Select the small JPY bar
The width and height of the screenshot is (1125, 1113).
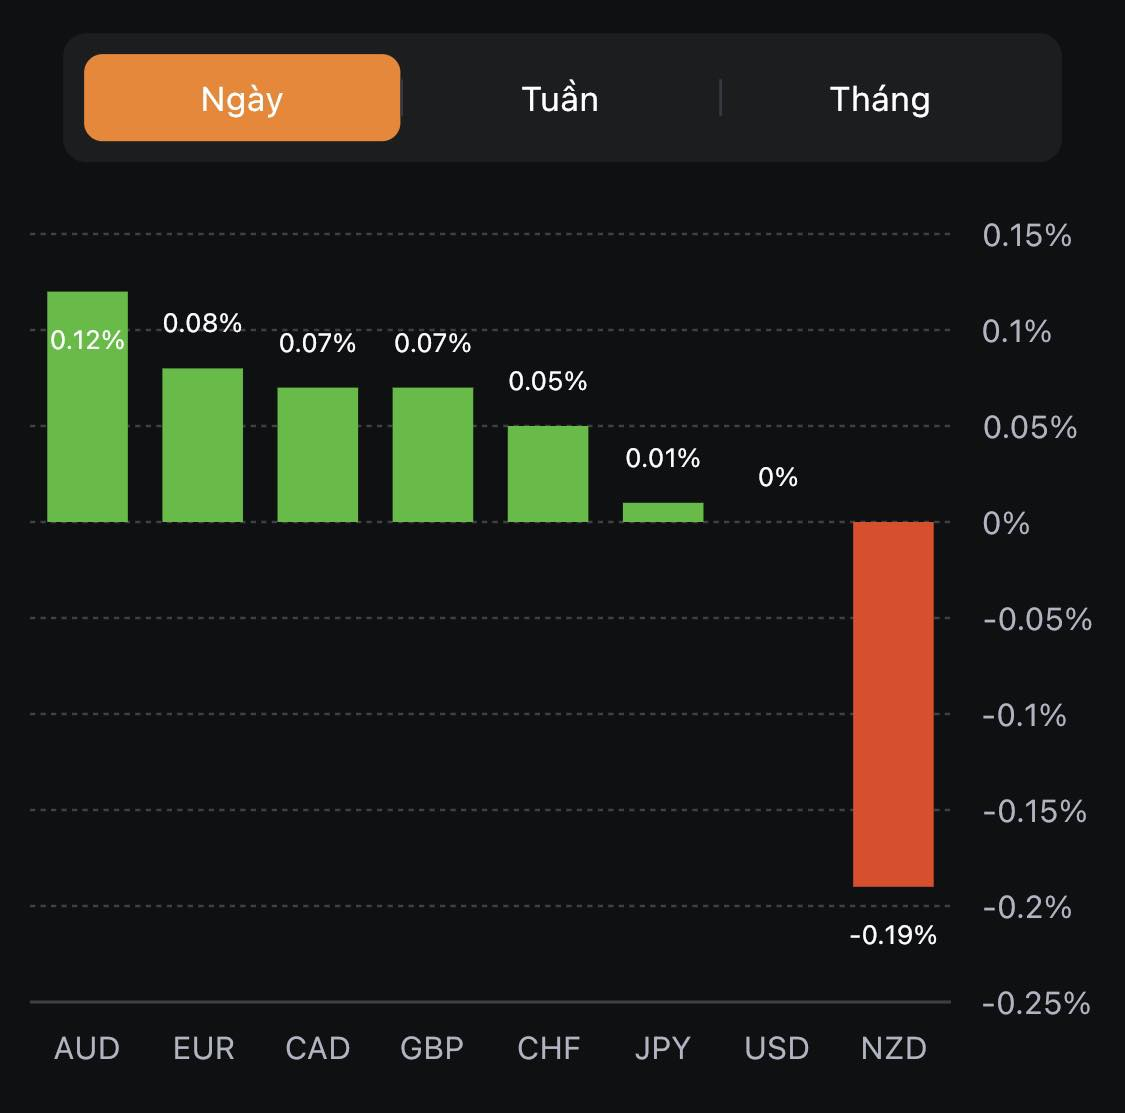click(x=663, y=512)
